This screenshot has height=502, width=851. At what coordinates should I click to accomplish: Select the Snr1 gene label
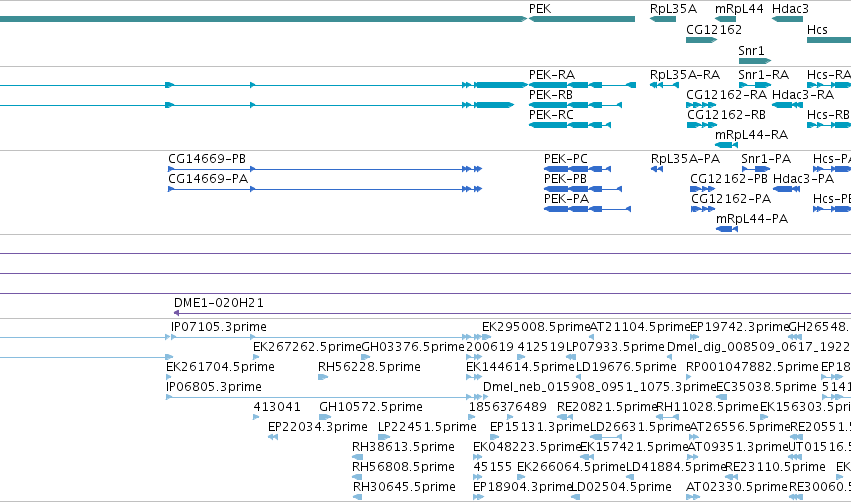click(x=751, y=50)
